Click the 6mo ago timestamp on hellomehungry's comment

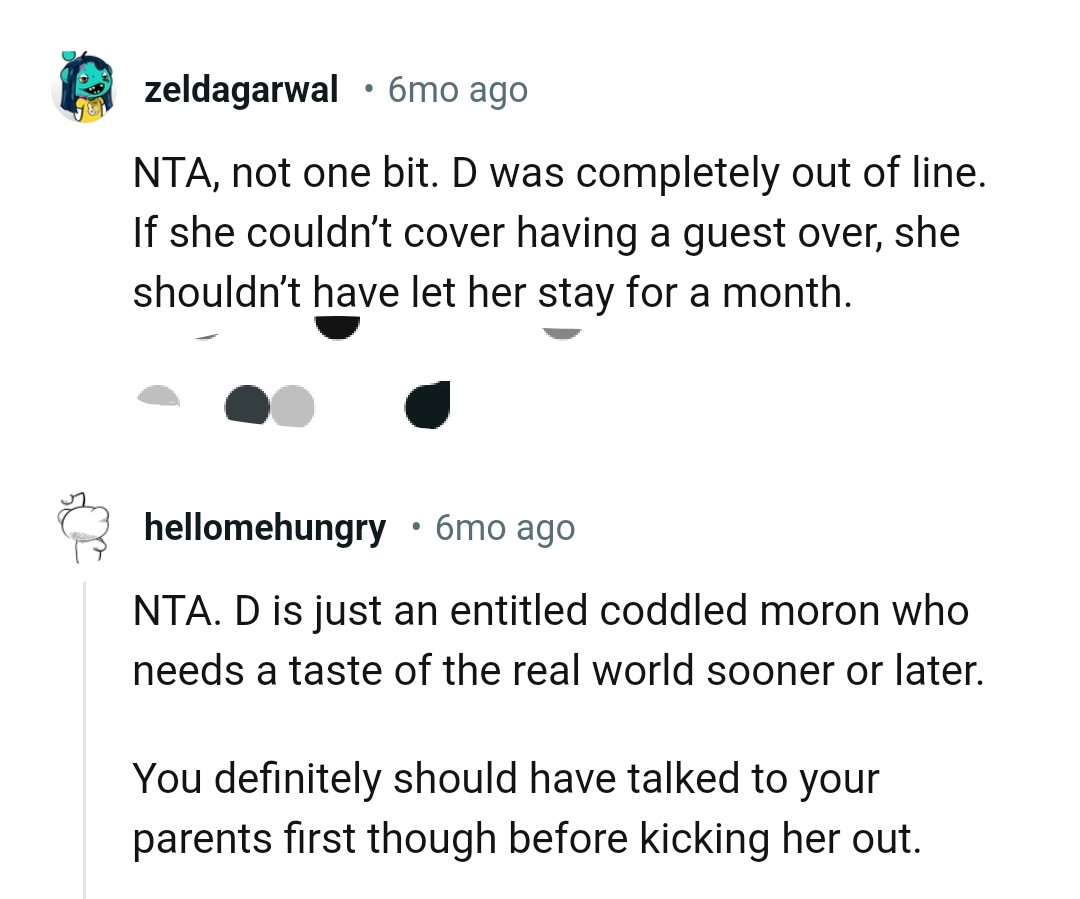[x=504, y=528]
